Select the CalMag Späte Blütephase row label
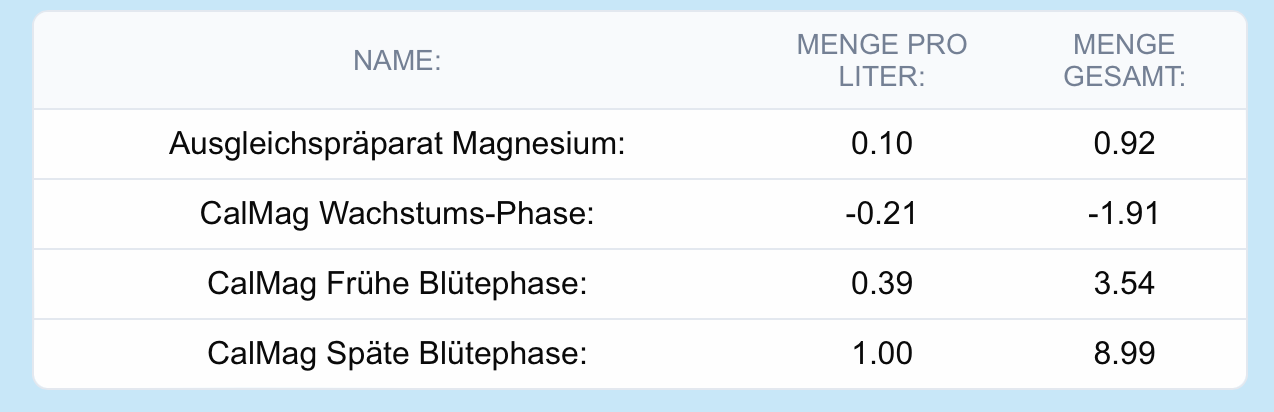 coord(397,354)
